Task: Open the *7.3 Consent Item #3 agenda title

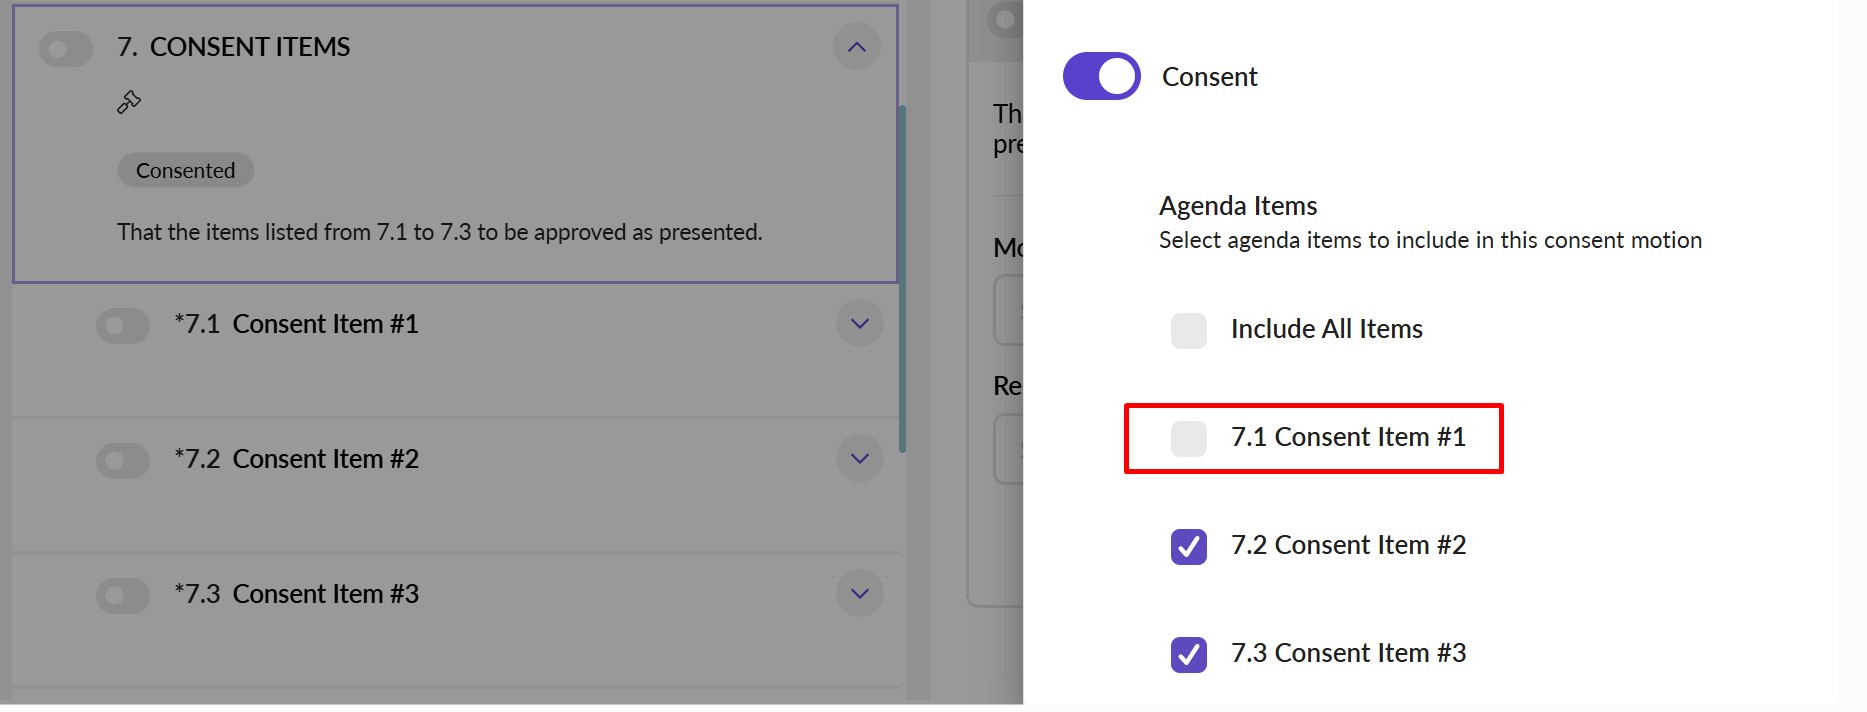Action: tap(296, 594)
